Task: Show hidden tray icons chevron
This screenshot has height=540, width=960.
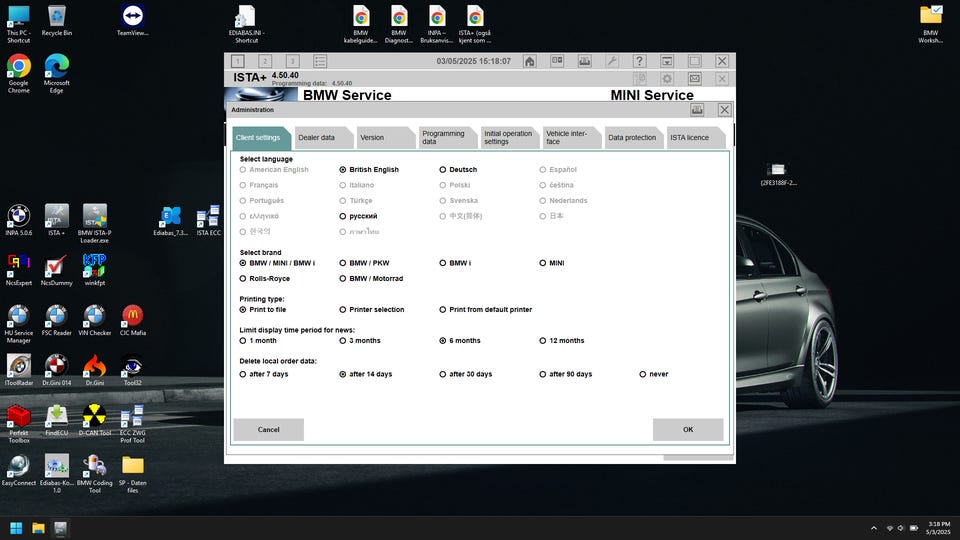Action: coord(874,528)
